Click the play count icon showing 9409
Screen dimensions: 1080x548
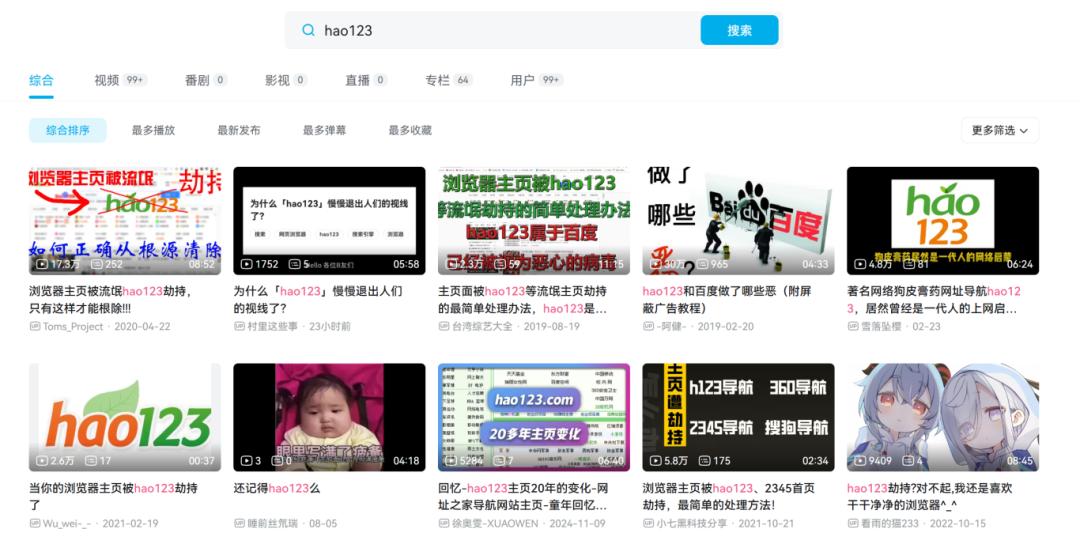coord(859,461)
